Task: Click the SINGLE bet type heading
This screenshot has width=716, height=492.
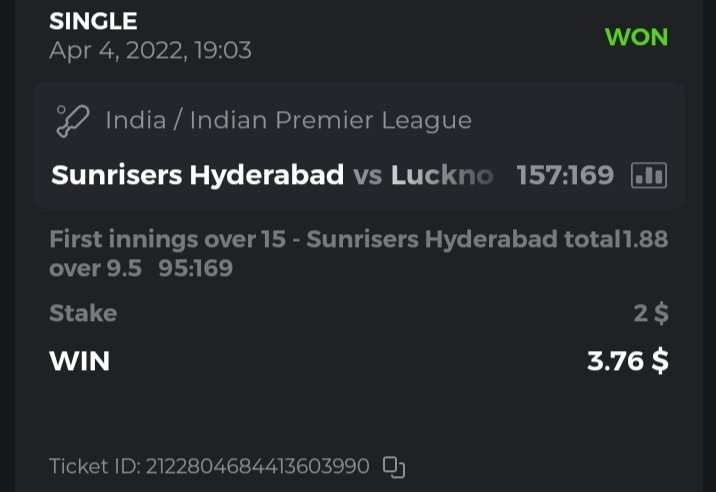Action: 93,21
